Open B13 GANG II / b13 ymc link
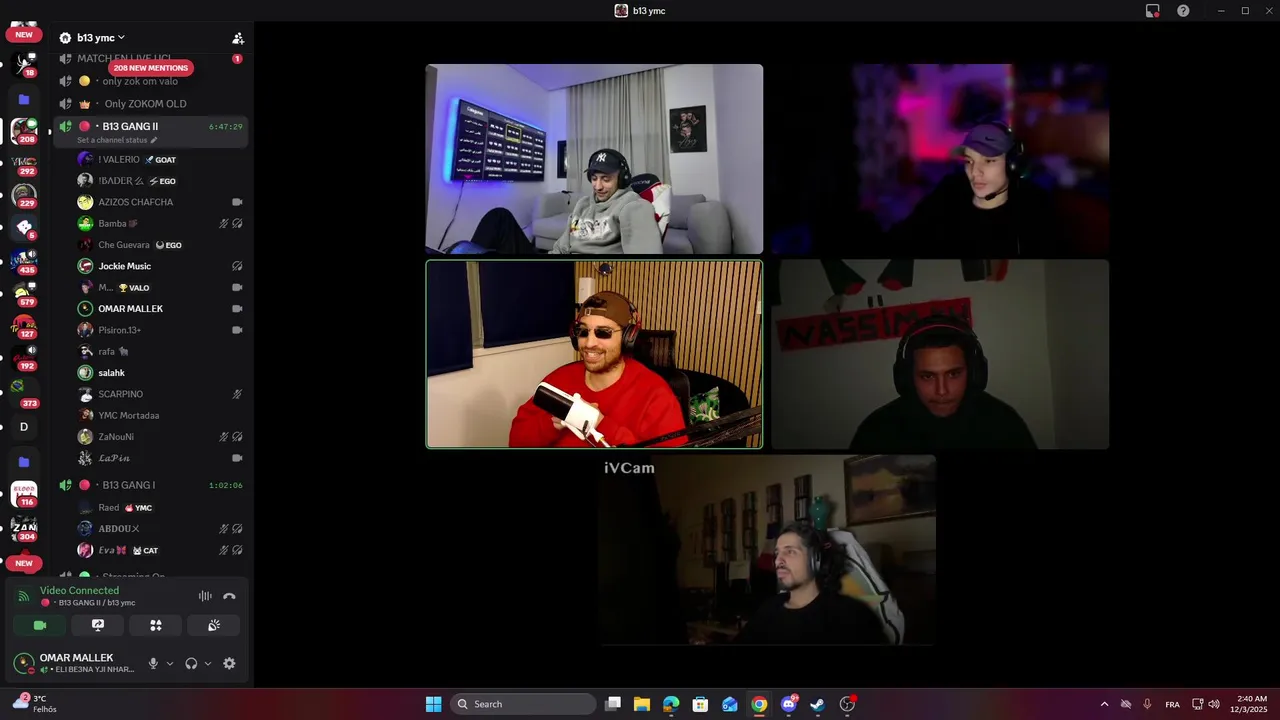This screenshot has height=720, width=1280. click(96, 603)
